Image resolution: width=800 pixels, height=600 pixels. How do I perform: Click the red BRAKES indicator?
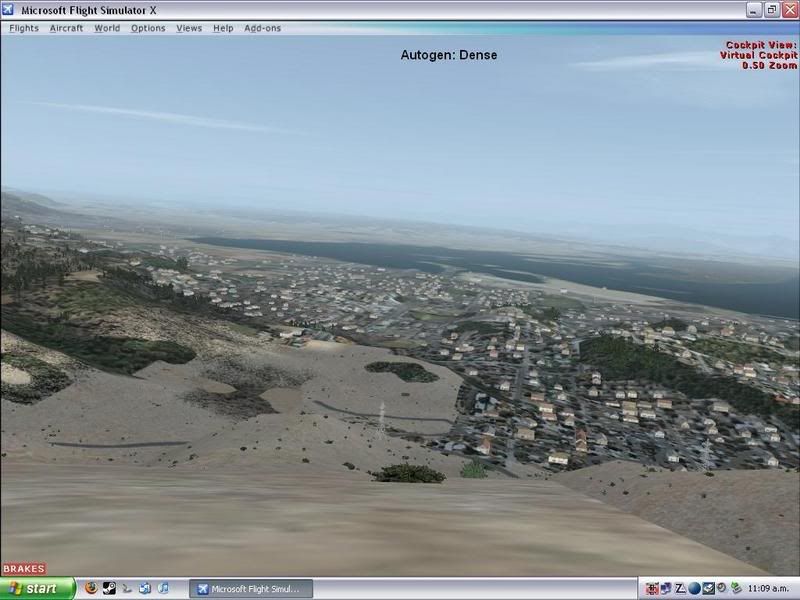pyautogui.click(x=23, y=569)
